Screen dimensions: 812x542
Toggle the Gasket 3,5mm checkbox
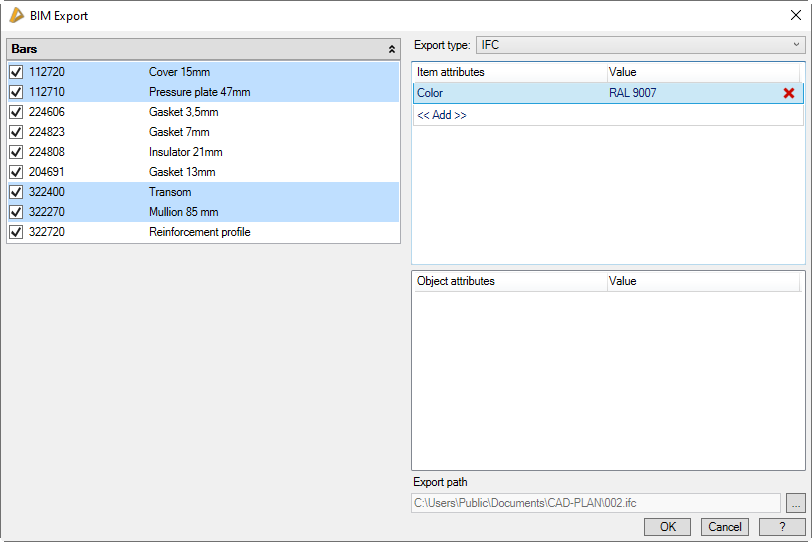click(x=16, y=112)
